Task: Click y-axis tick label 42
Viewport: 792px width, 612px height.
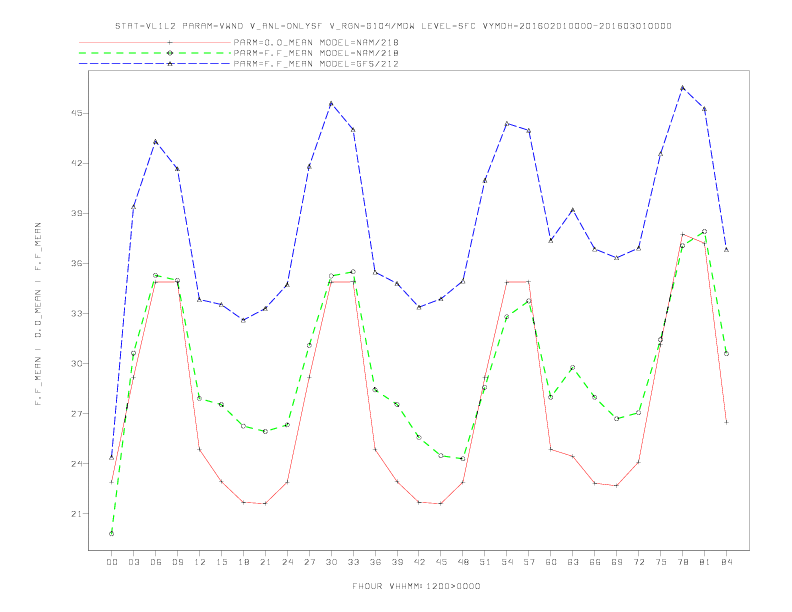Action: [x=76, y=163]
